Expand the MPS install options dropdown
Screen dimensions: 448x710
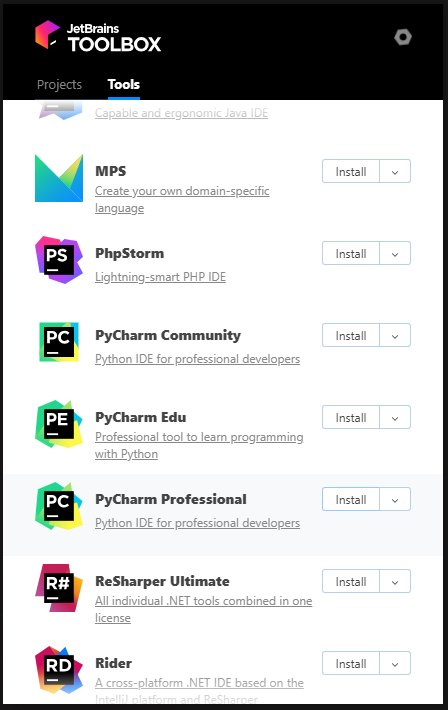pos(395,171)
